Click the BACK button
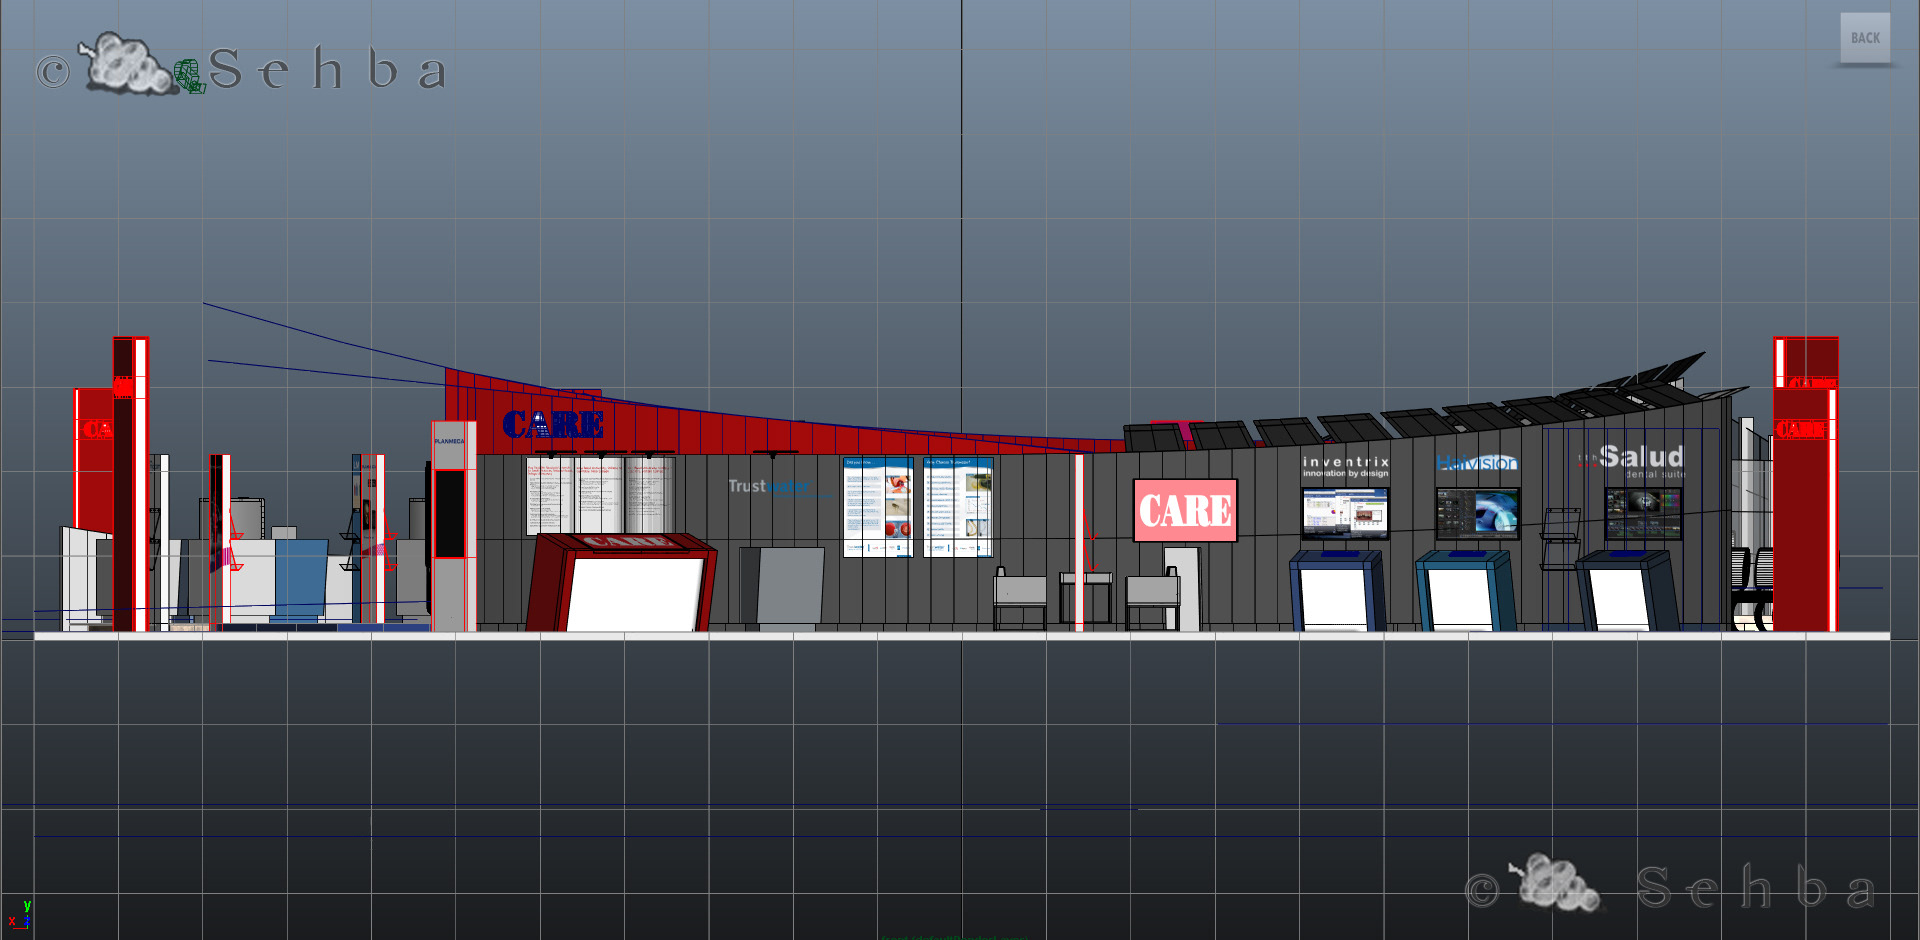1920x940 pixels. (1865, 38)
